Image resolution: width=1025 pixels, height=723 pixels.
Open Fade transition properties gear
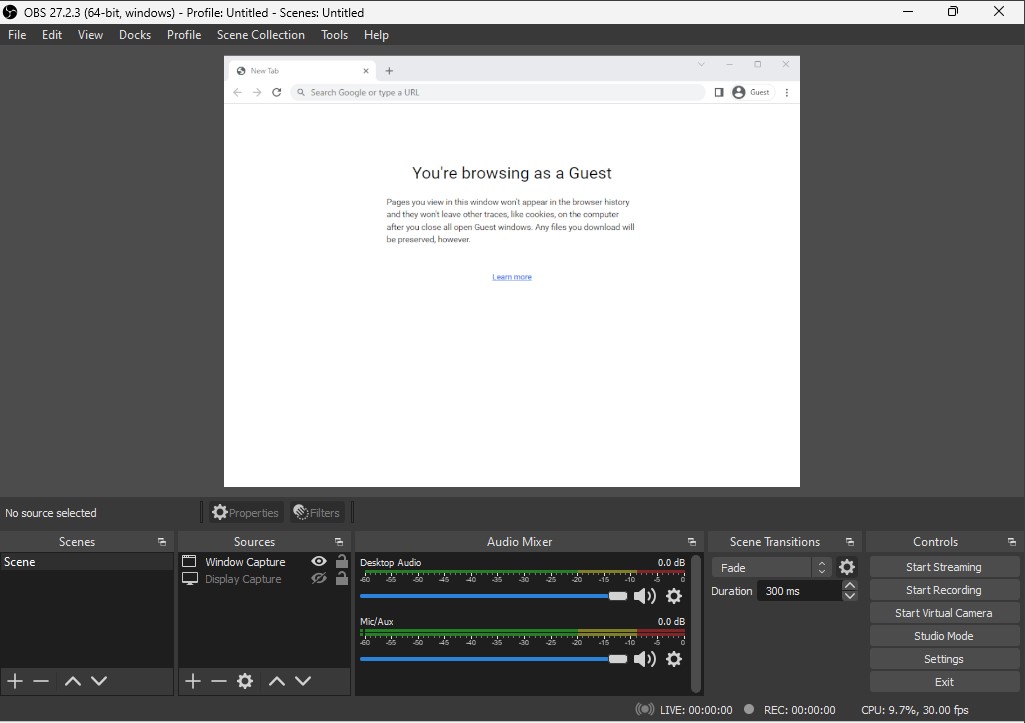847,567
